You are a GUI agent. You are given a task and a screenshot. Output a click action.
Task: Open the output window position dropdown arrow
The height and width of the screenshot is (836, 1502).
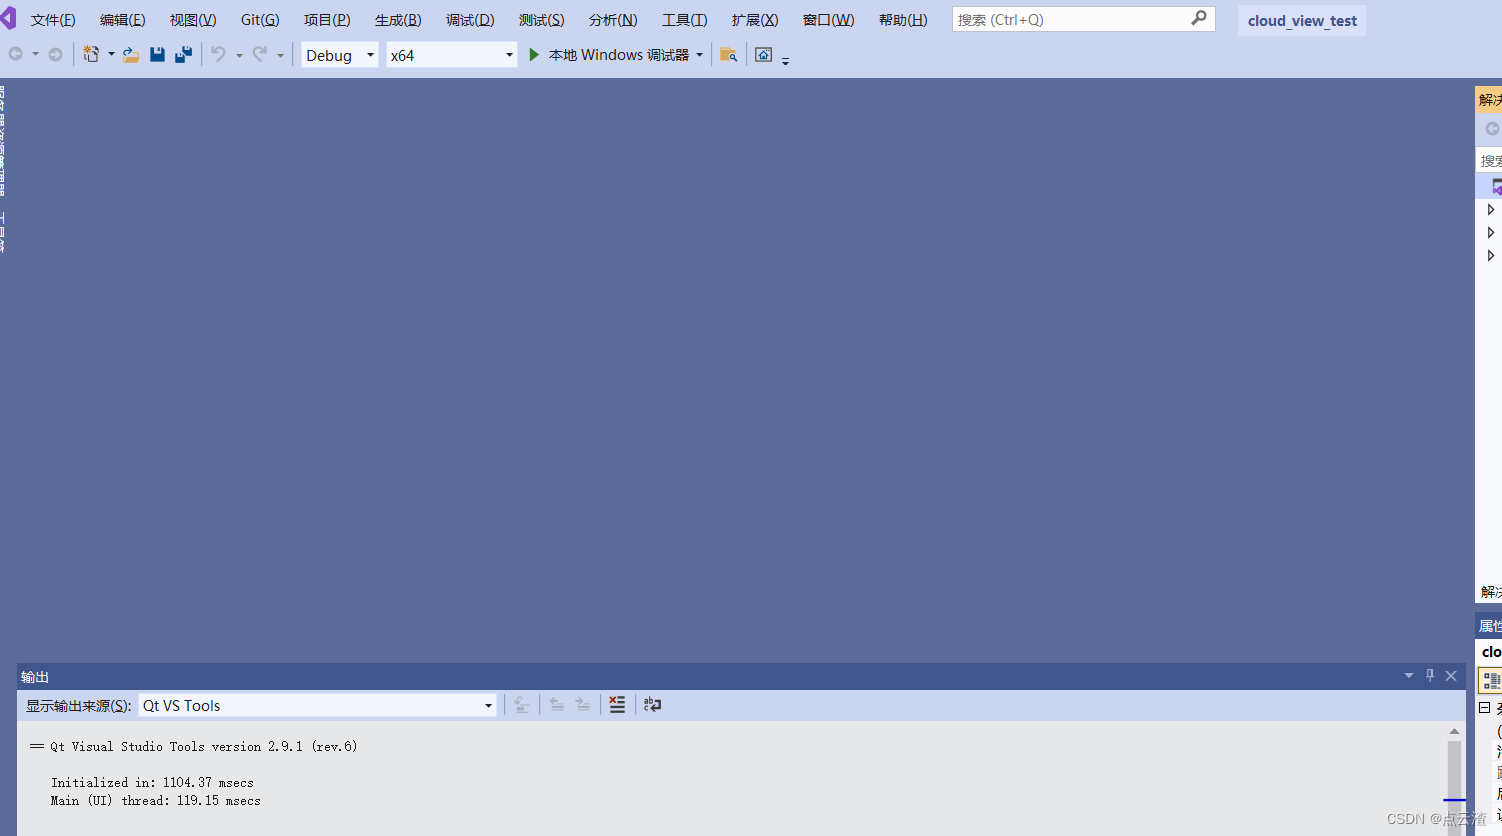tap(1409, 676)
